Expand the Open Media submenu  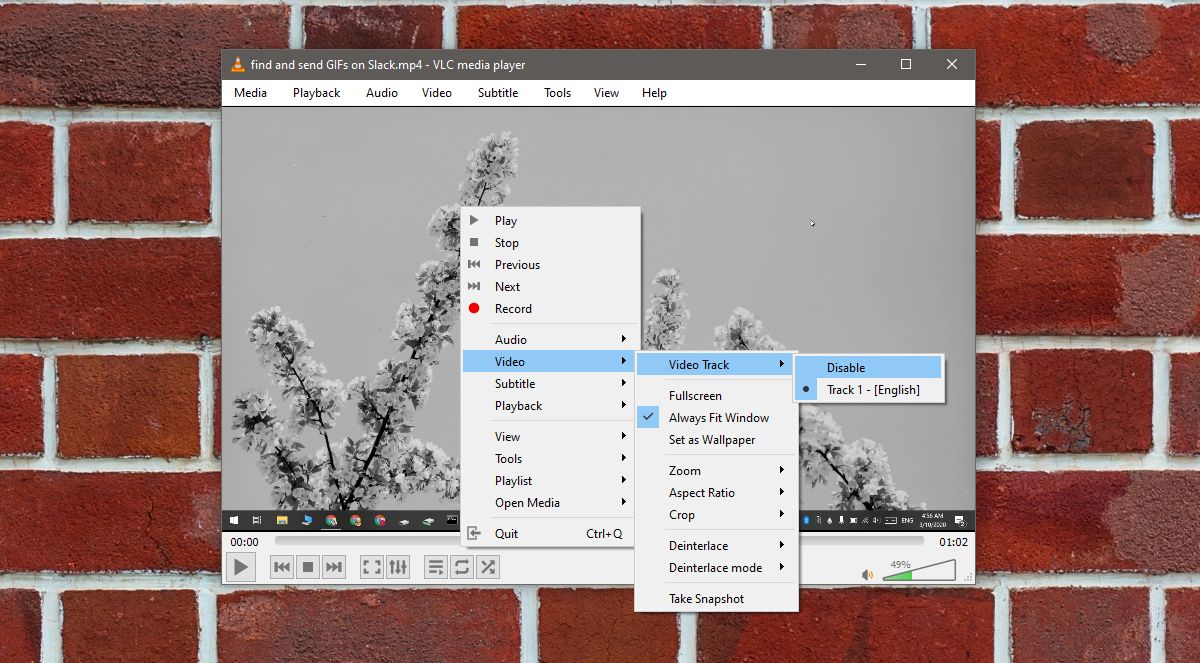tap(550, 503)
